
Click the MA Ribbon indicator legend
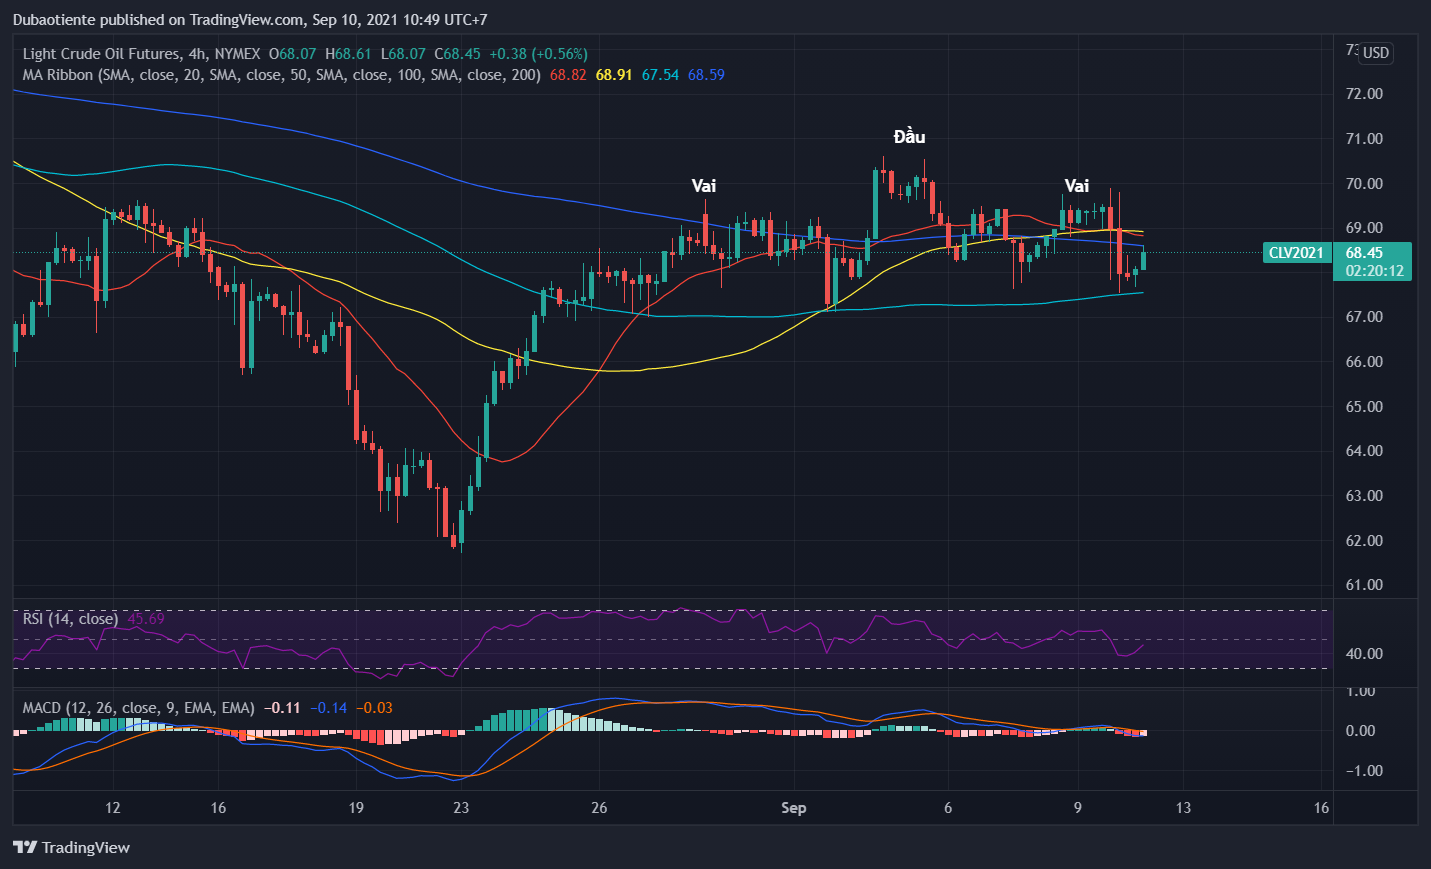tap(282, 75)
